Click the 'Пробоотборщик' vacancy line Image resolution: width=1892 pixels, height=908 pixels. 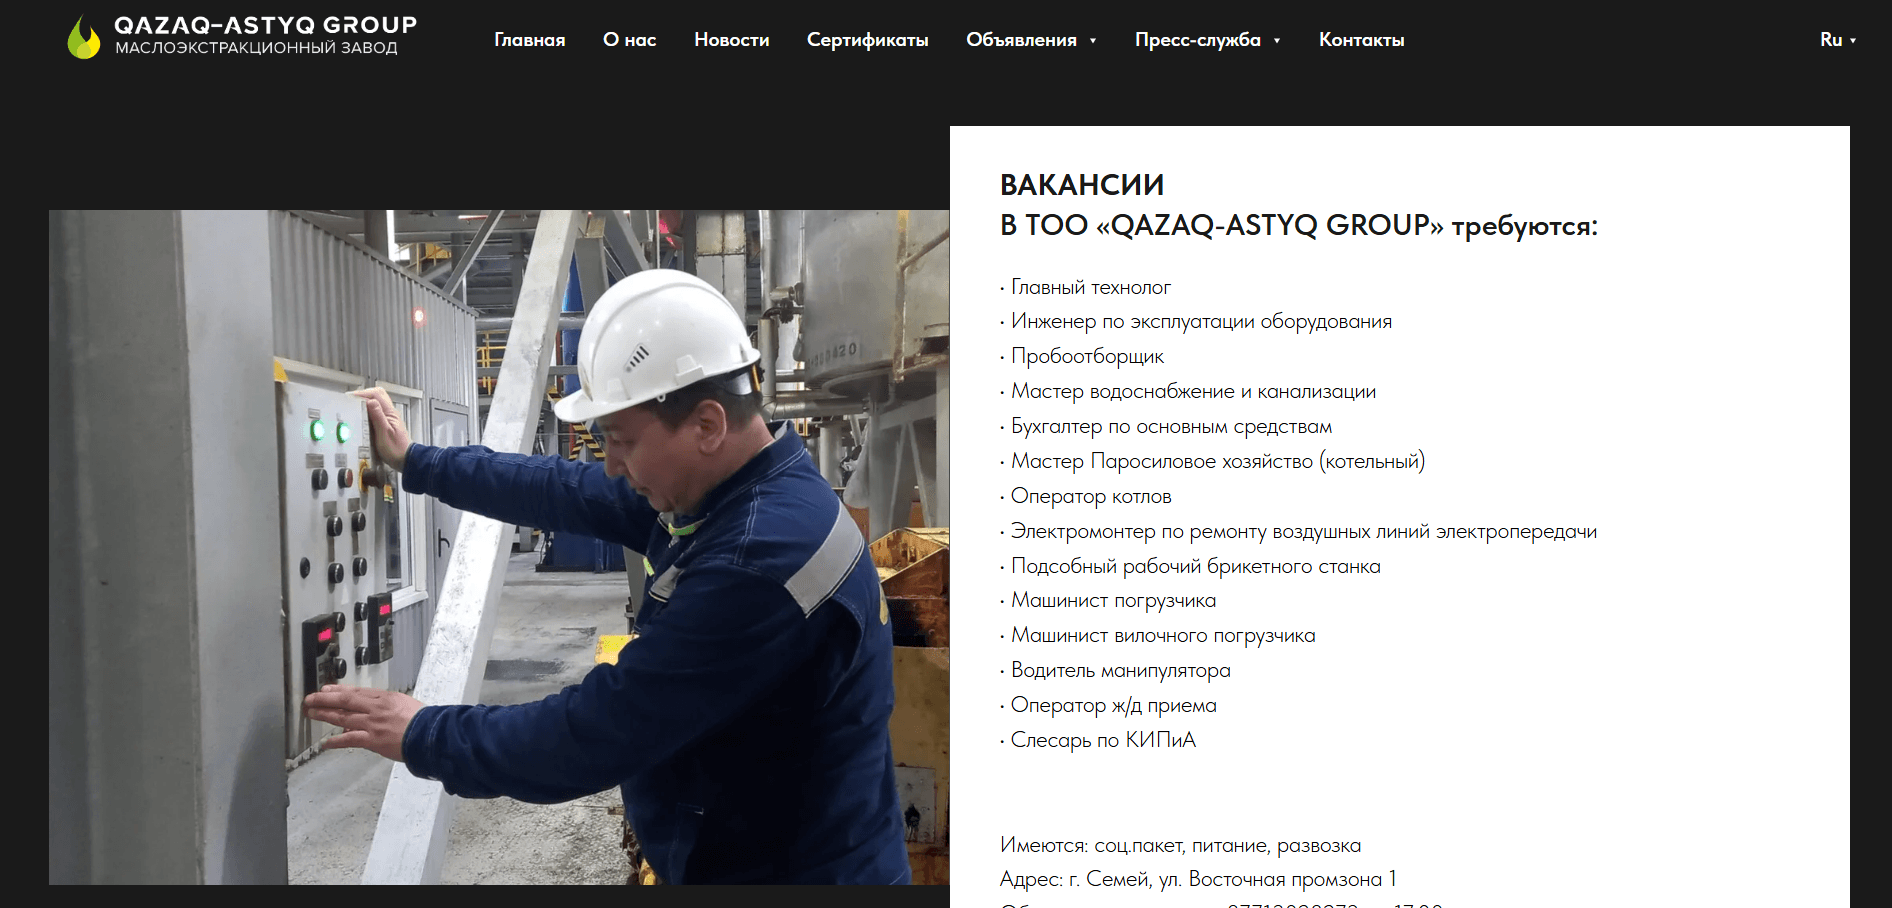(1082, 356)
